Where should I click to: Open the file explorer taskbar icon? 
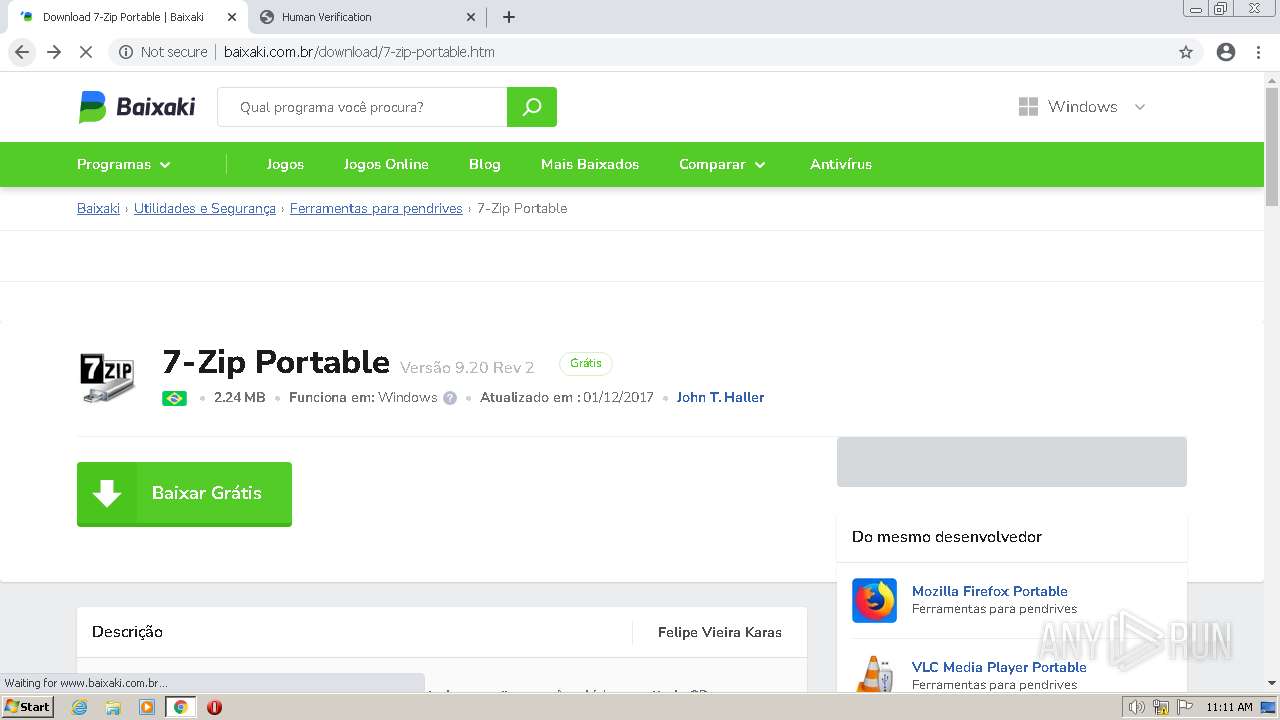pos(113,707)
